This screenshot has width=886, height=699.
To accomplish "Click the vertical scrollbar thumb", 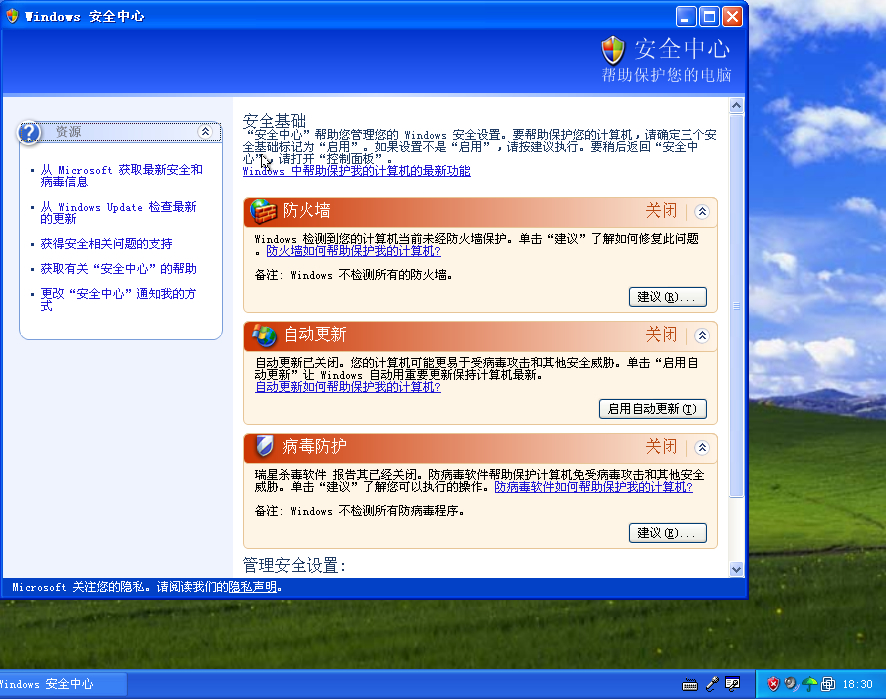I will (x=736, y=306).
